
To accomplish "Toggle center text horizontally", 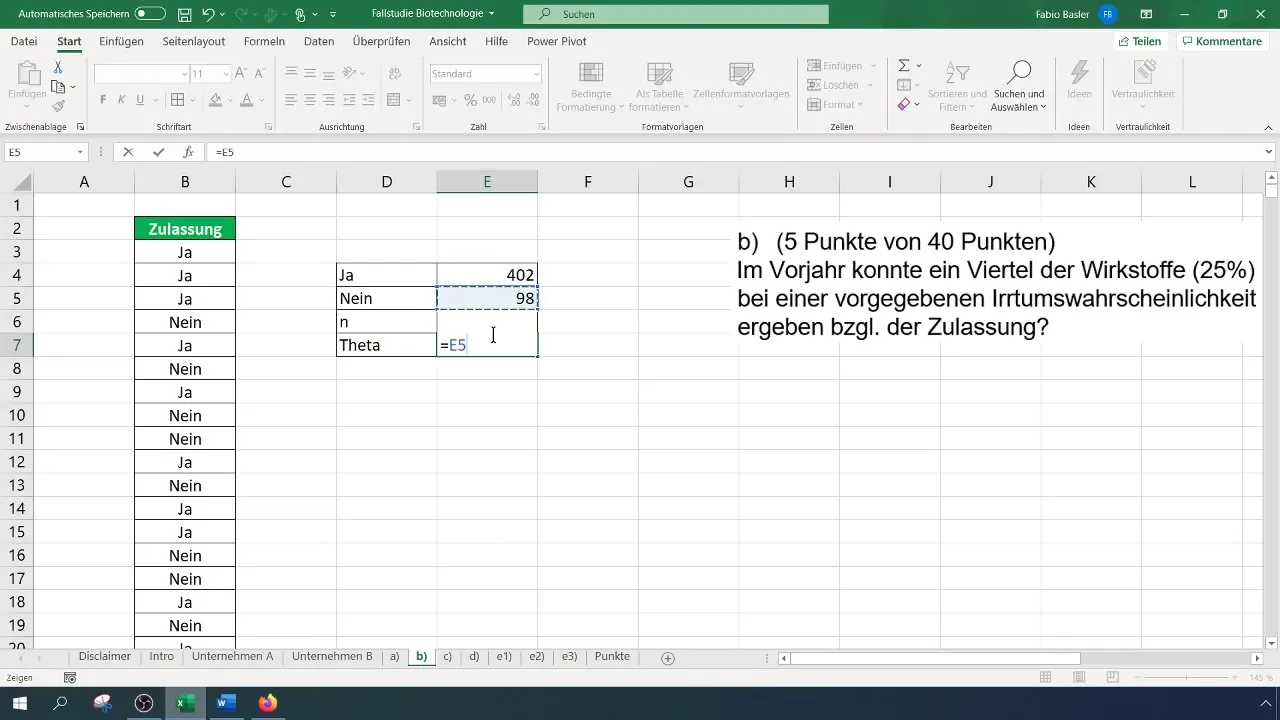I will (x=311, y=100).
